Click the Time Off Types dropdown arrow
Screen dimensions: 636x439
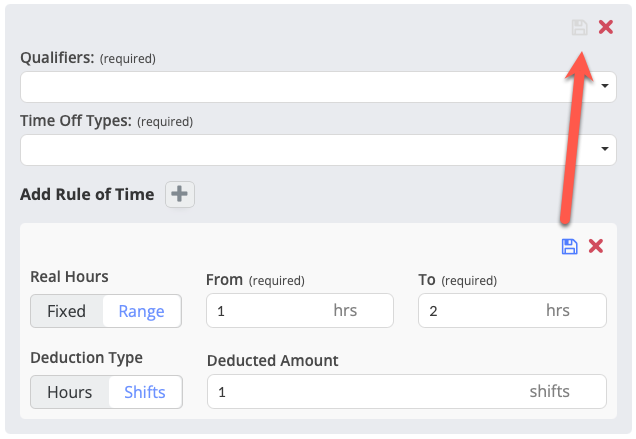[x=606, y=150]
